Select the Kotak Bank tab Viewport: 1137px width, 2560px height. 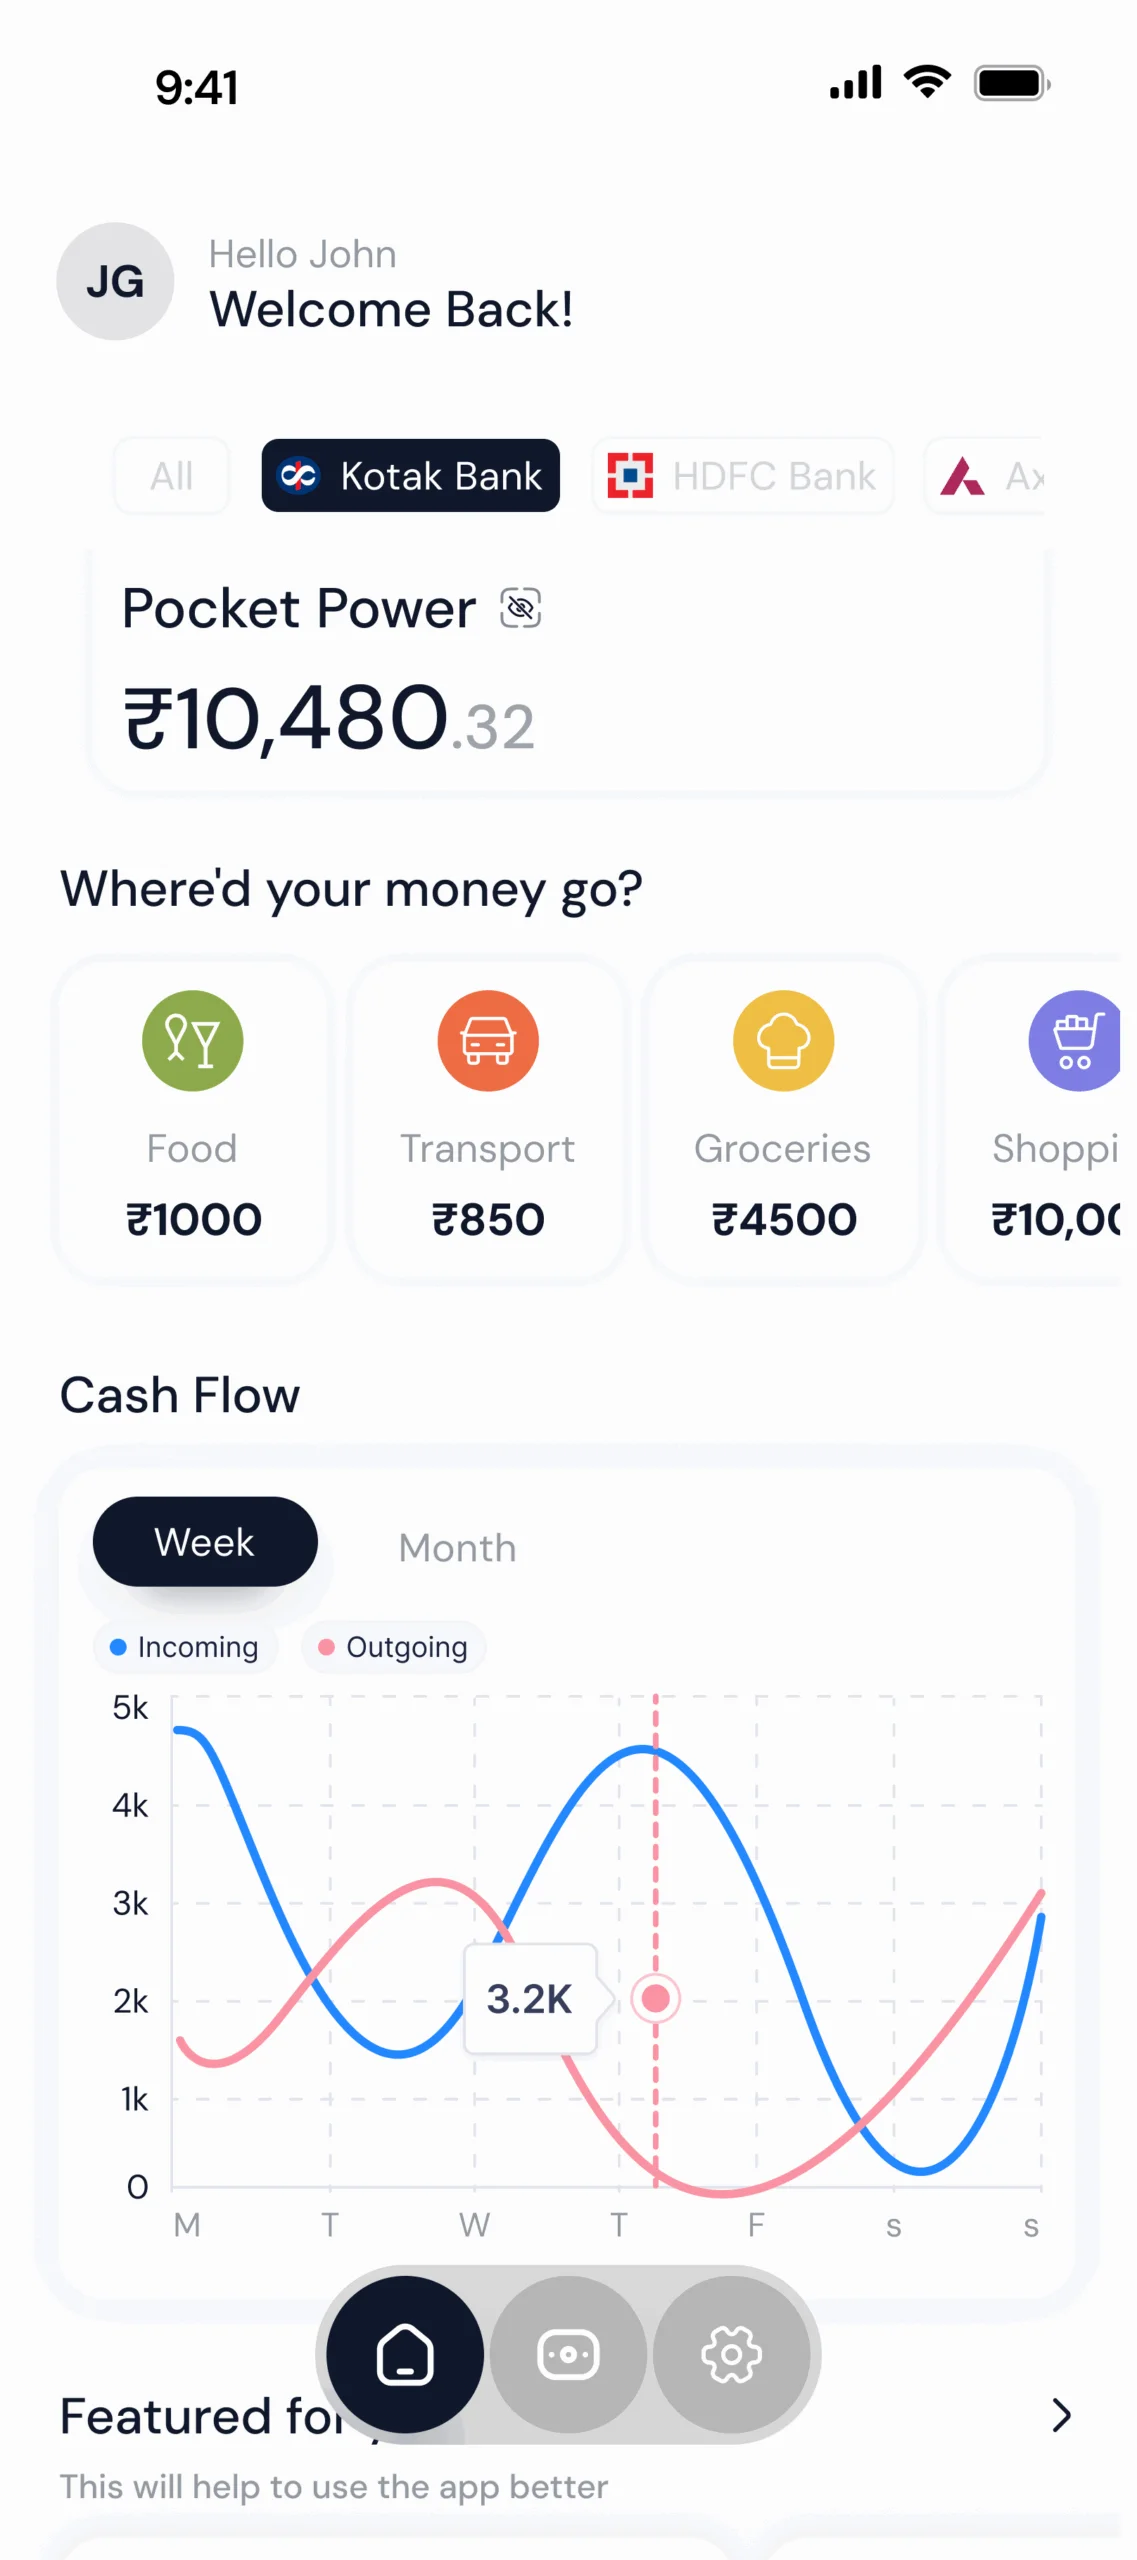(x=410, y=476)
